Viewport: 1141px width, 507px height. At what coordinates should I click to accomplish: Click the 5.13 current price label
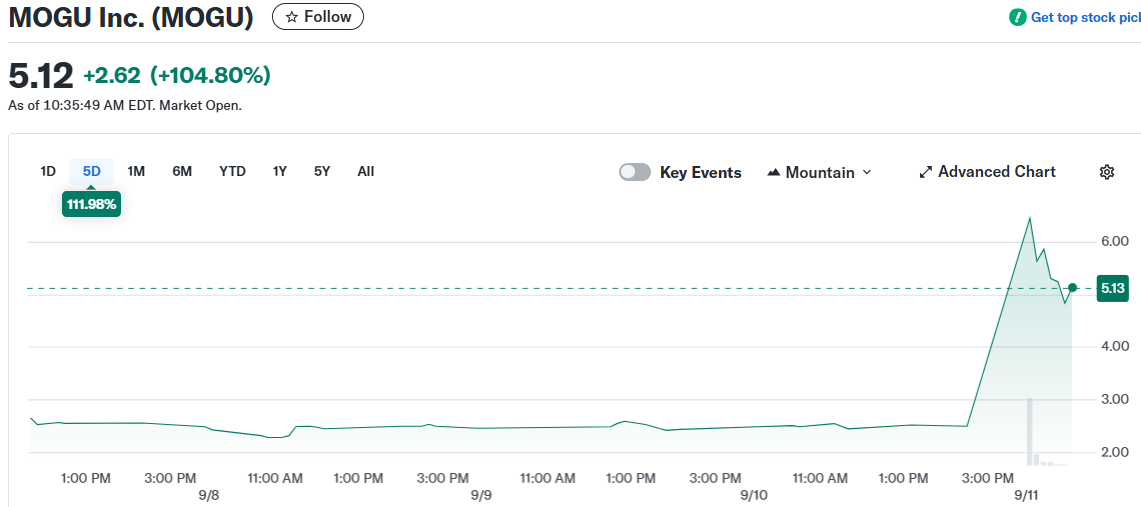pos(1113,289)
